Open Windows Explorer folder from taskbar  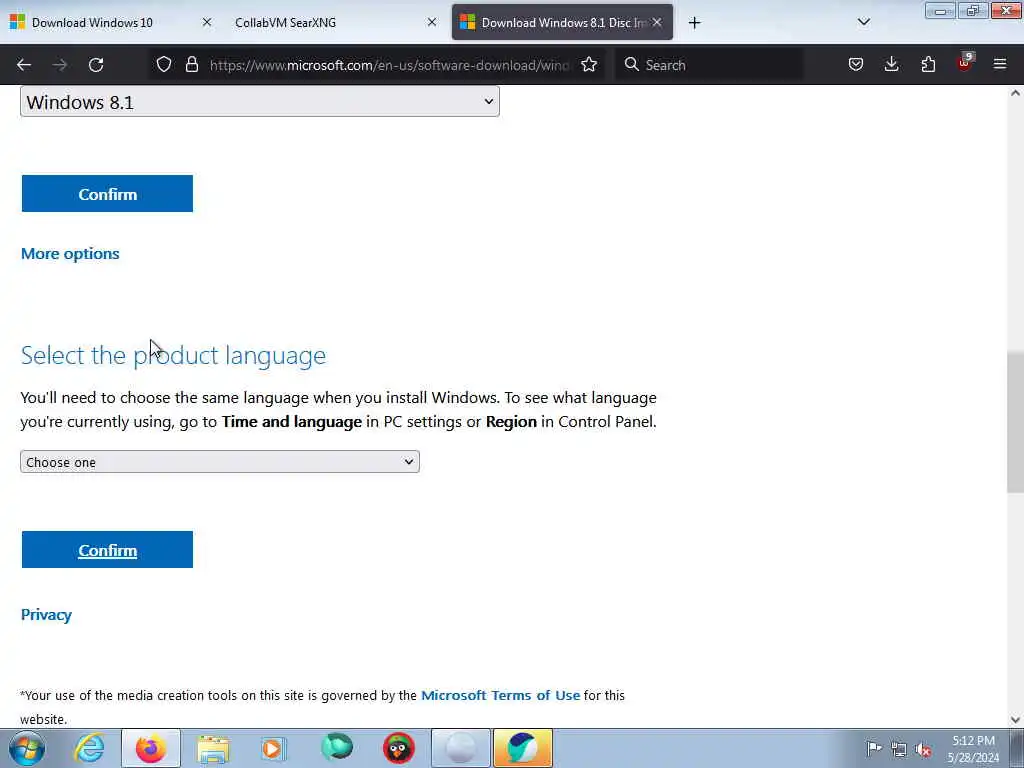tap(213, 748)
